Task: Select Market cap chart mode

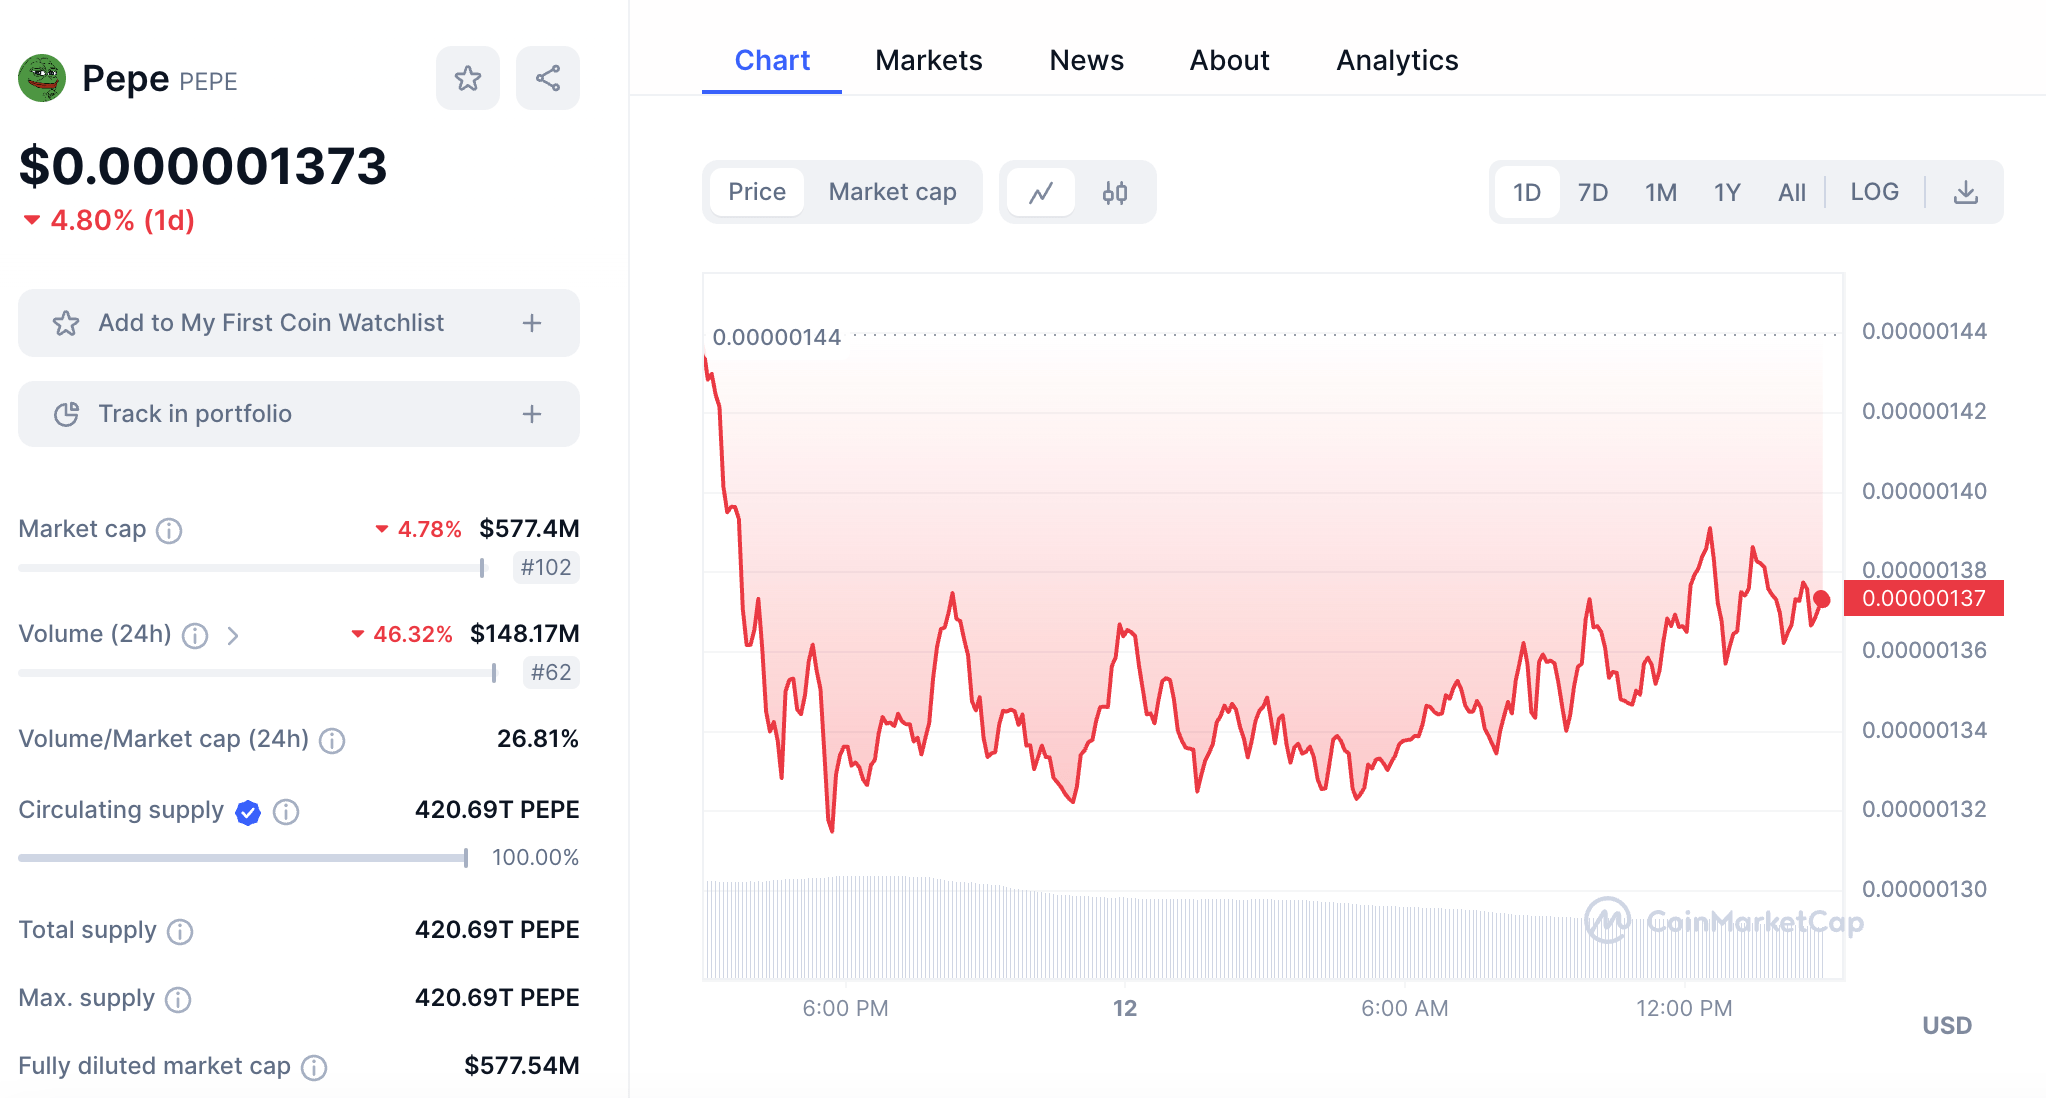Action: (893, 192)
